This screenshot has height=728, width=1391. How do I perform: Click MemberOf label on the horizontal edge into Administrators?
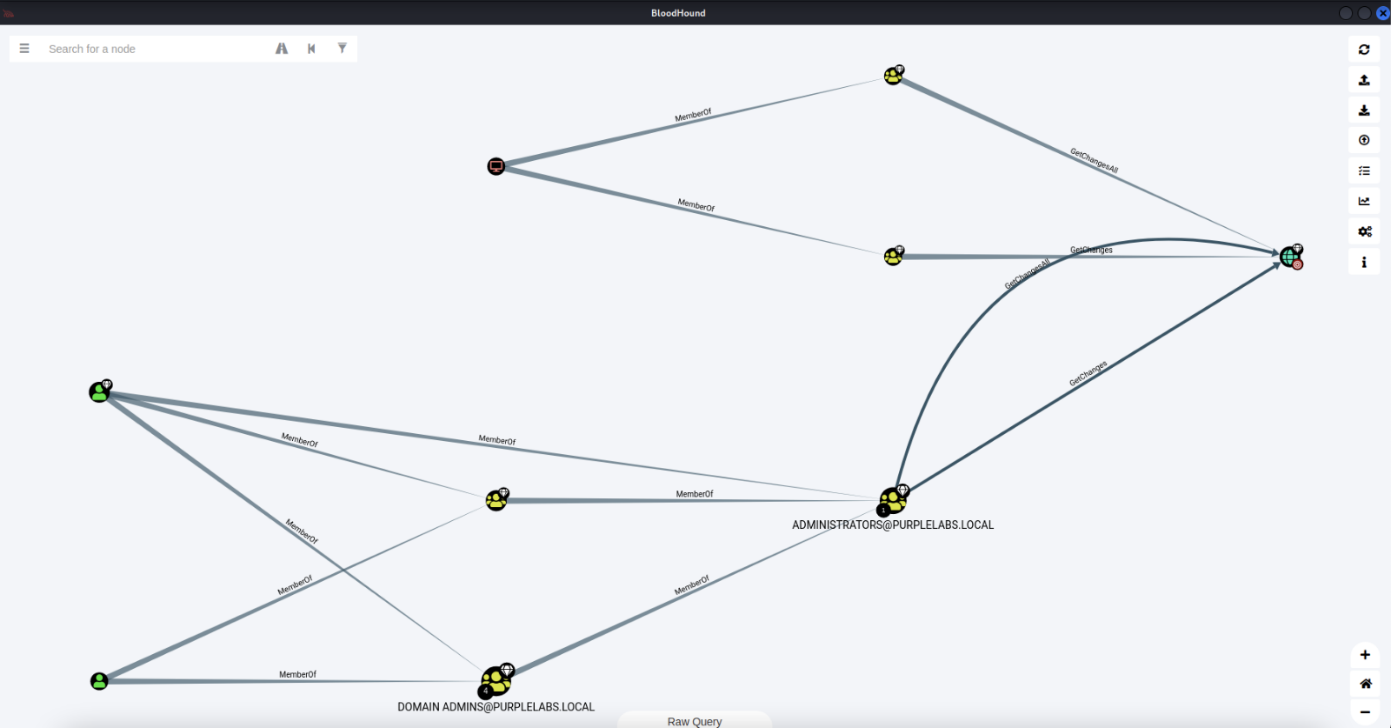(x=694, y=494)
